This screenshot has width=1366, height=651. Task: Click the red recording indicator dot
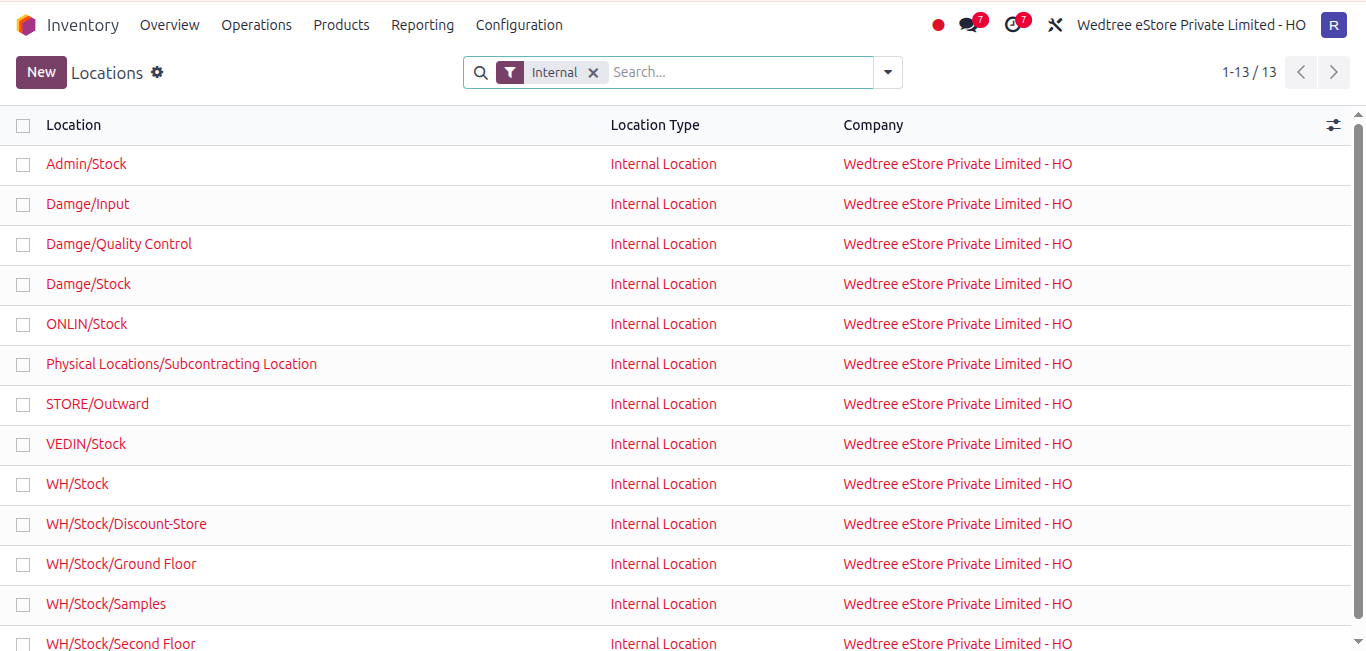coord(938,25)
